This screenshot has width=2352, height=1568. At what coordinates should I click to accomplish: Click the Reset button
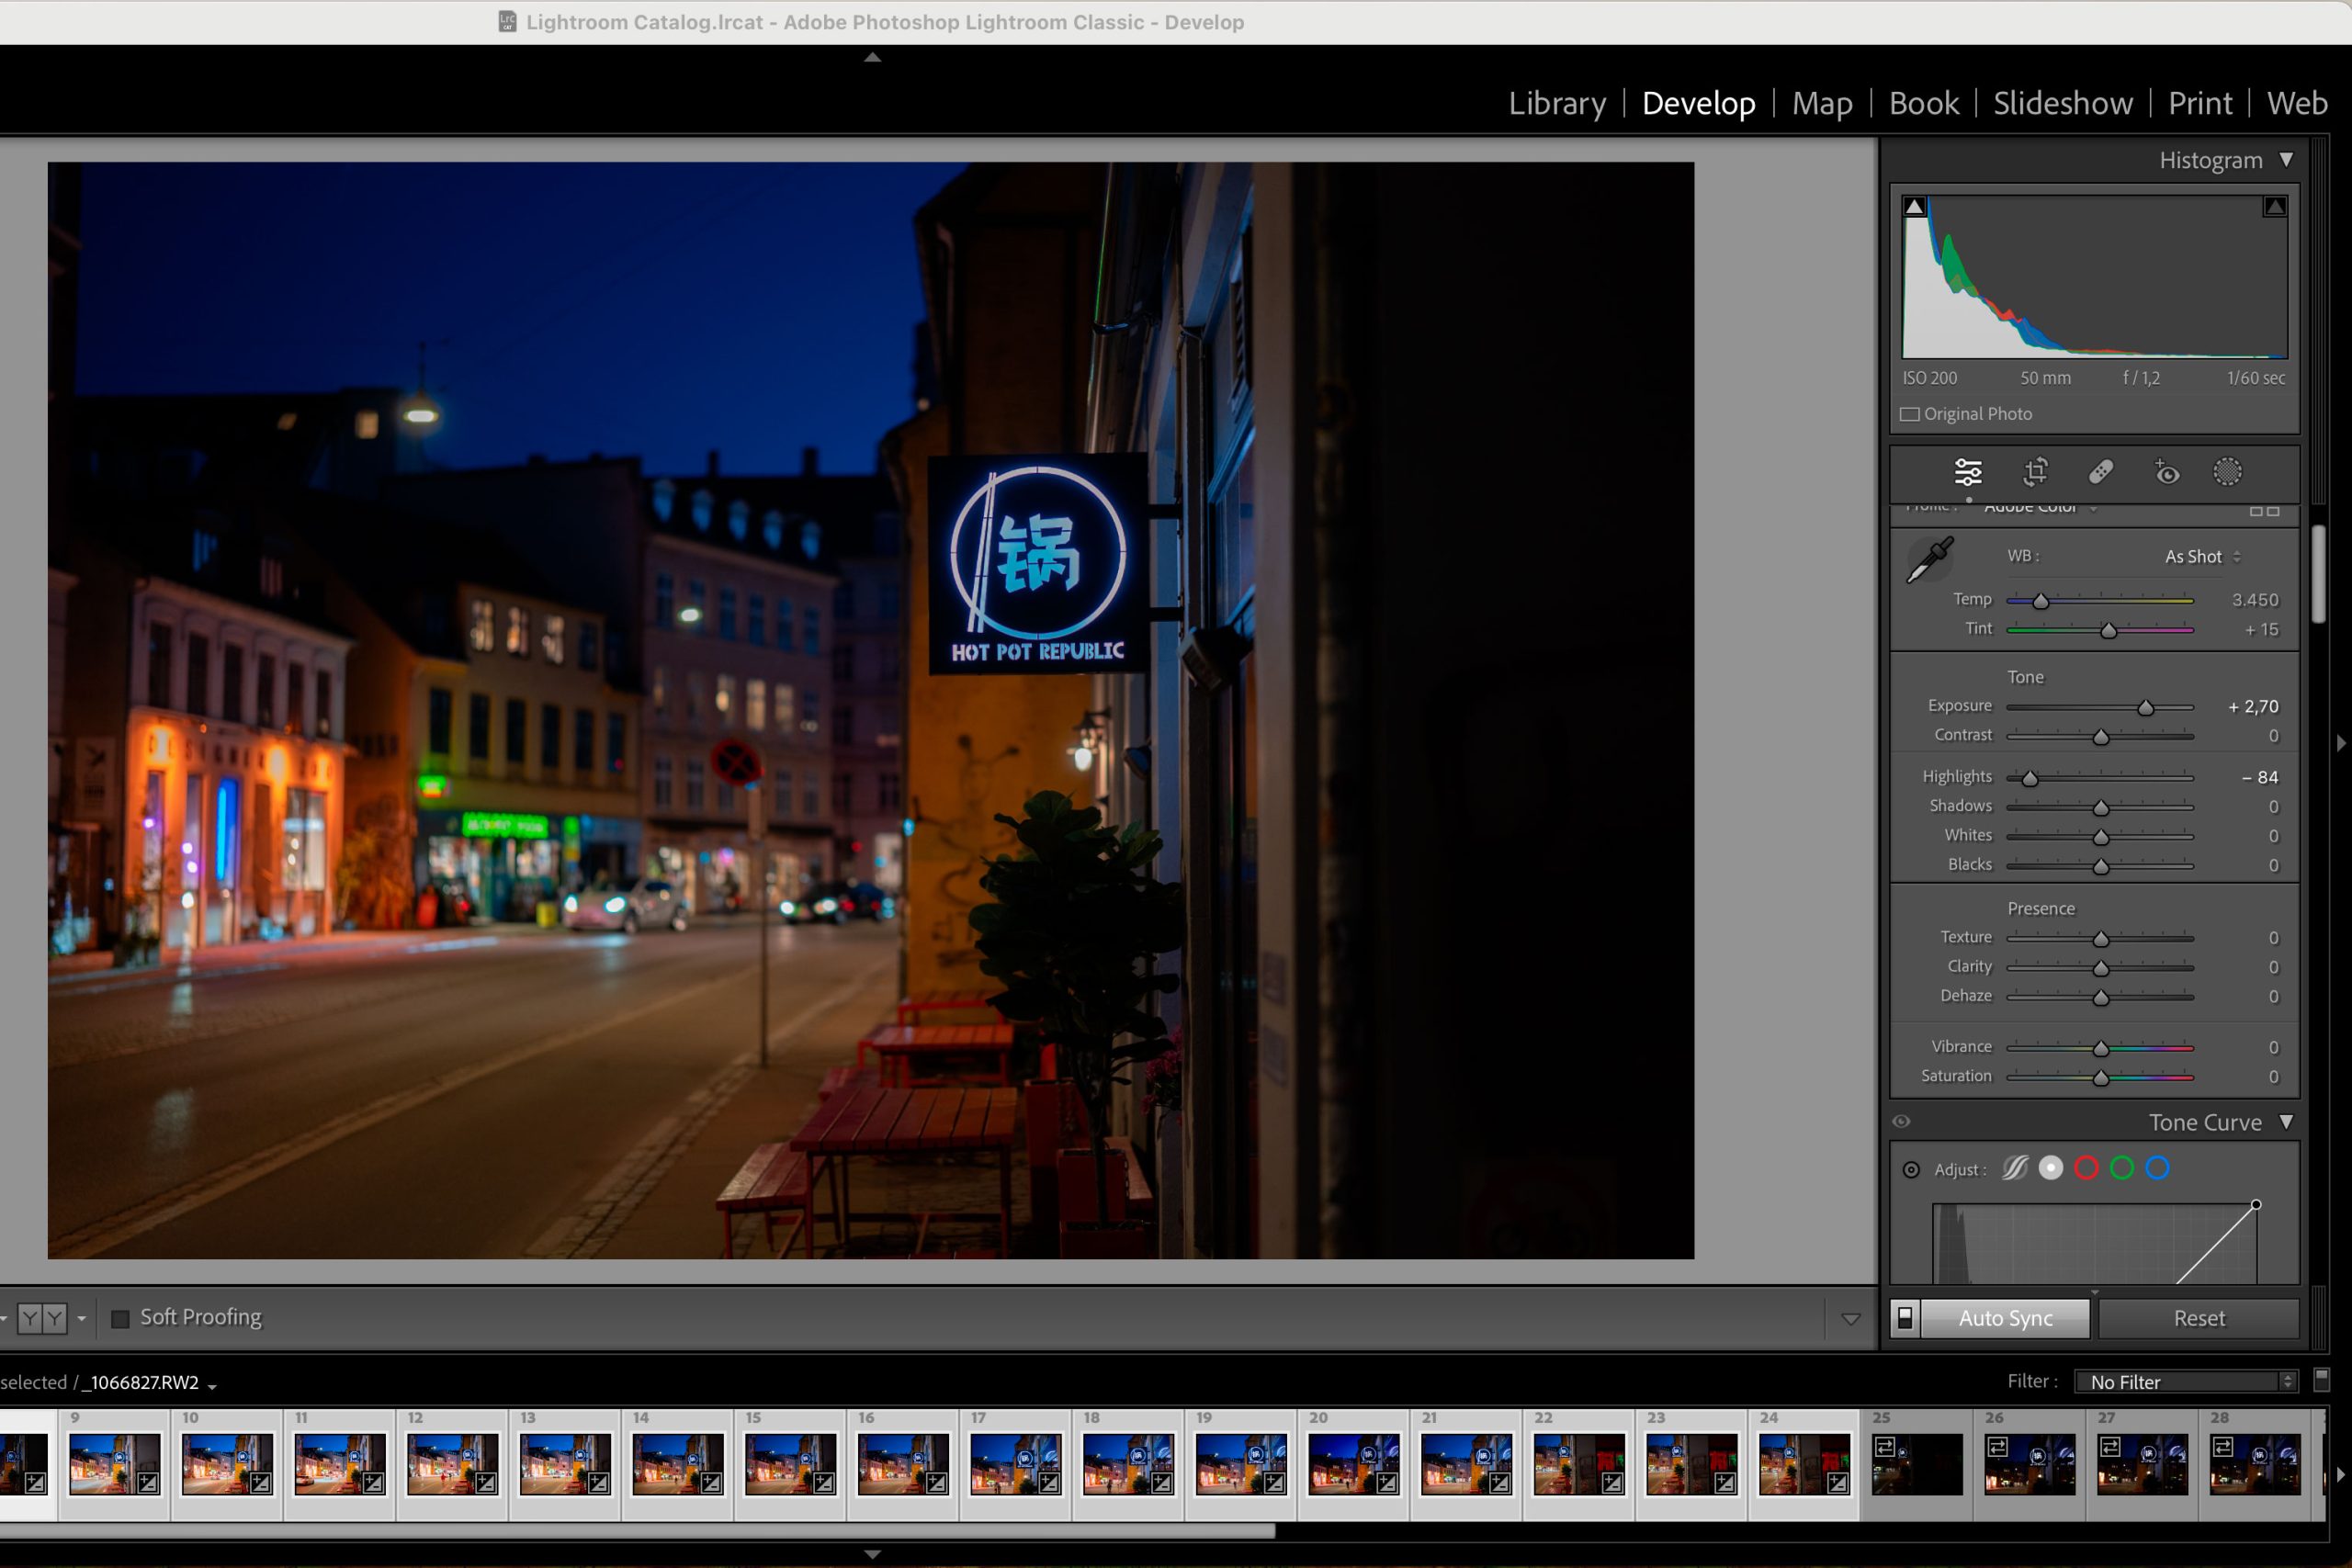[x=2198, y=1318]
